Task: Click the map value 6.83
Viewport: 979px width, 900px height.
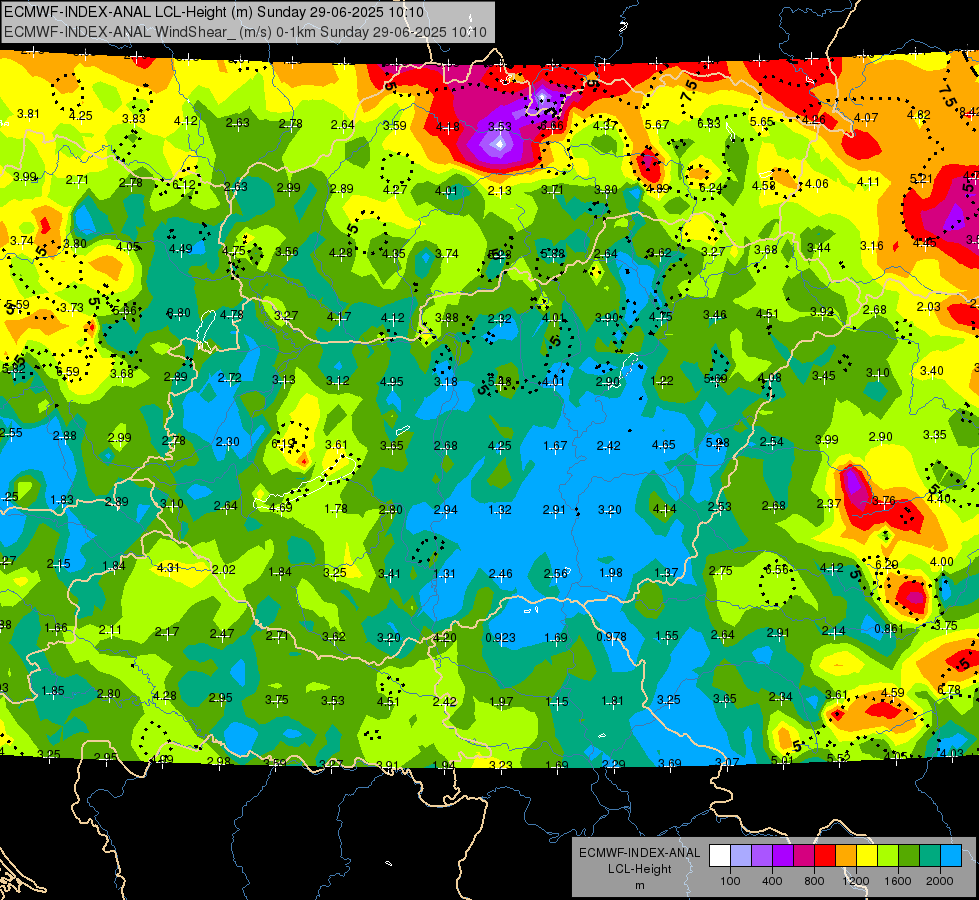Action: click(x=709, y=124)
